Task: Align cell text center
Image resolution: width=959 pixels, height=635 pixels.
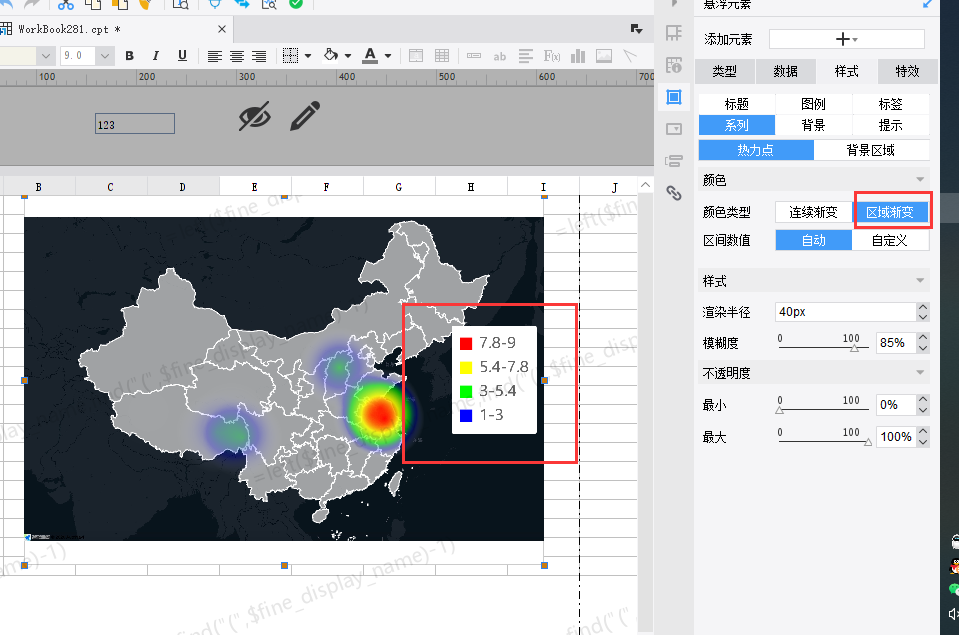Action: coord(237,56)
